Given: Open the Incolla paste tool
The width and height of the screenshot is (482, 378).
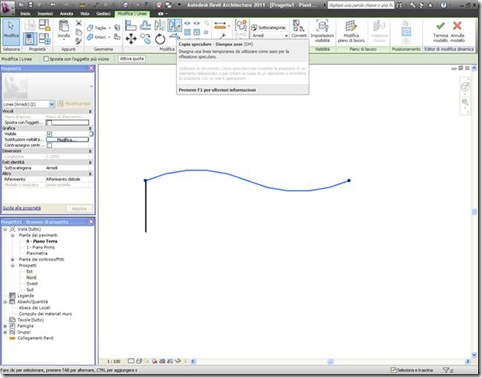Looking at the screenshot, I should 64,30.
